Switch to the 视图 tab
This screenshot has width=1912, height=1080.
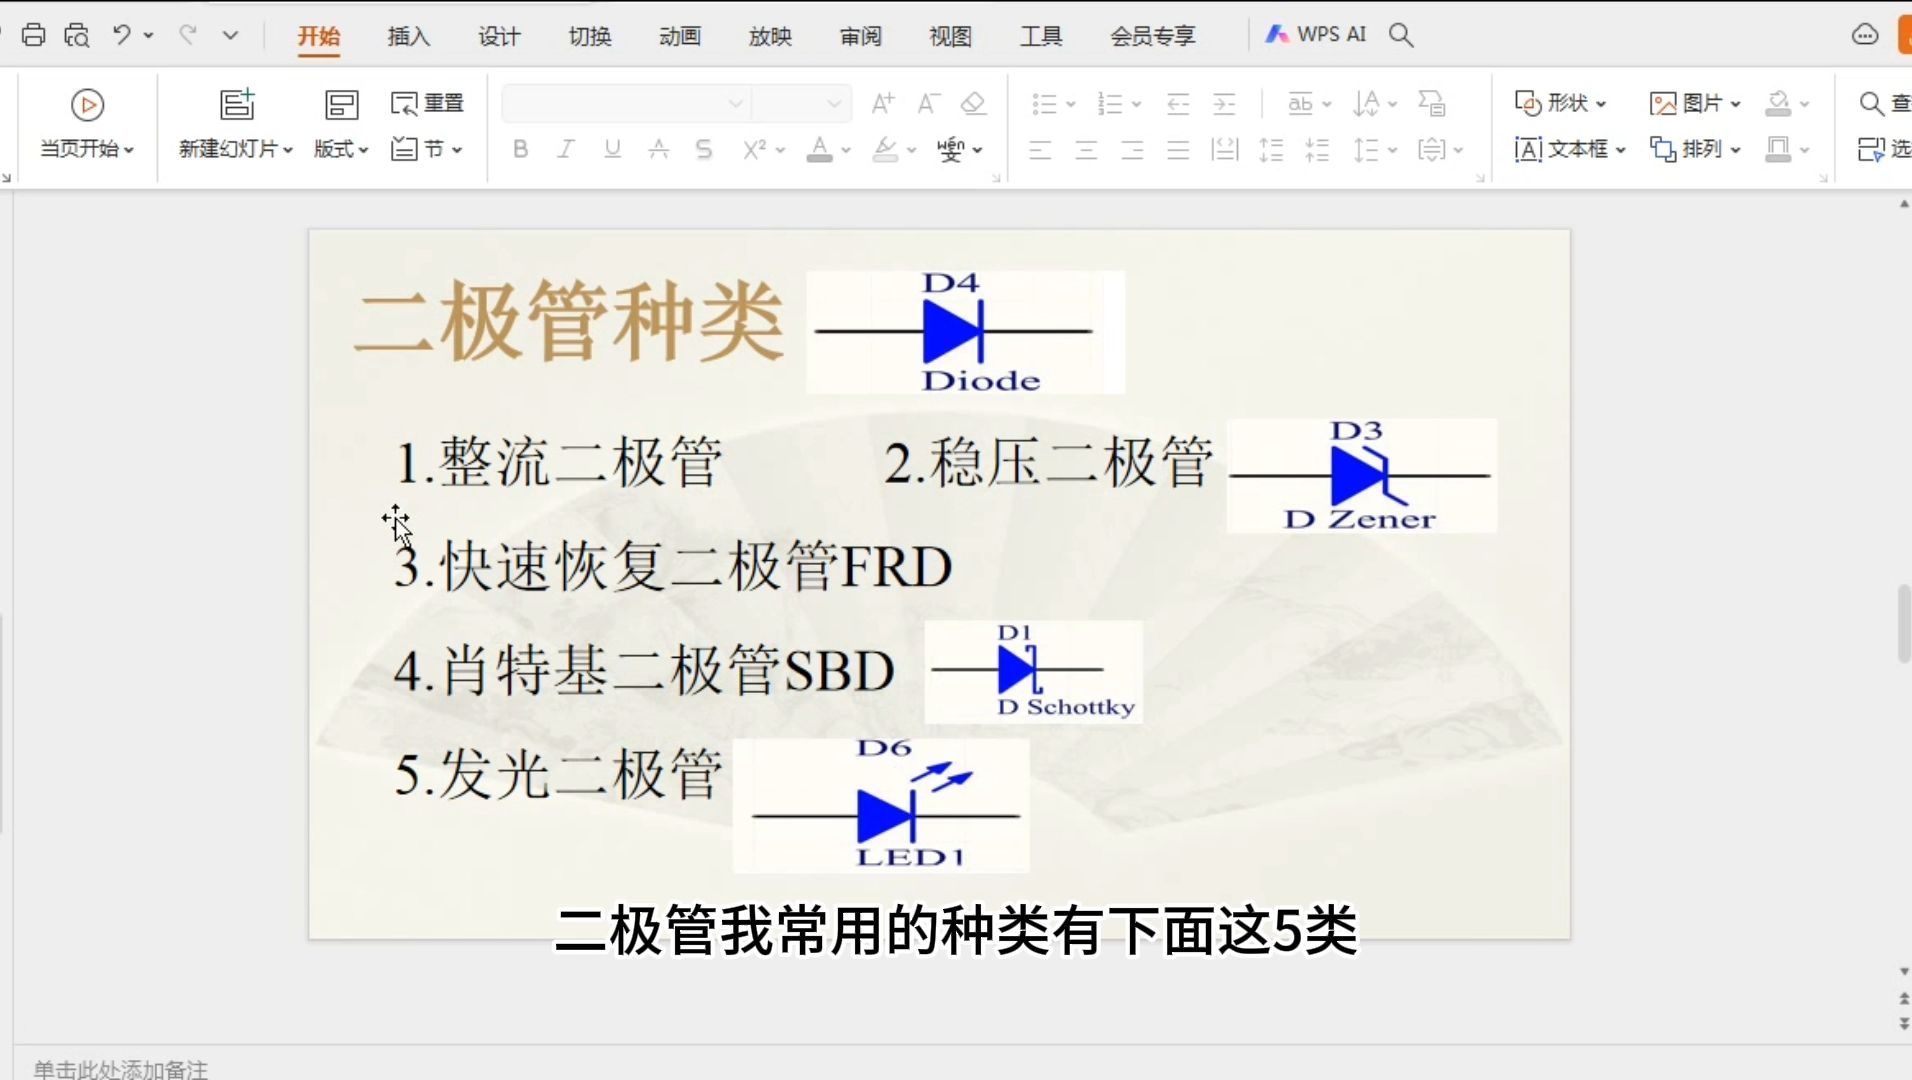click(950, 36)
